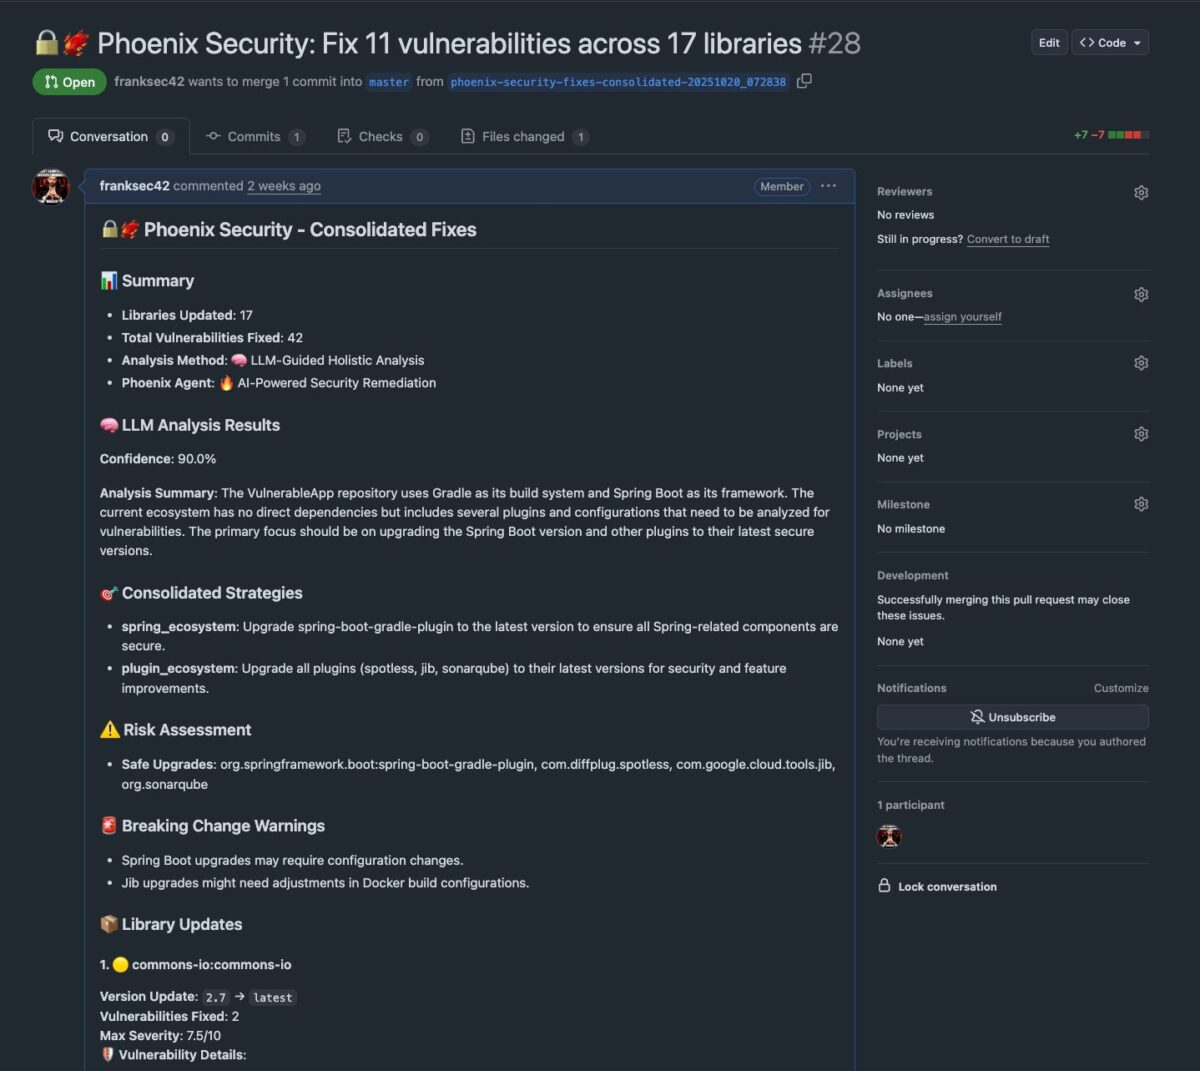The image size is (1200, 1071).
Task: Open Reviewers settings gear
Action: 1141,192
